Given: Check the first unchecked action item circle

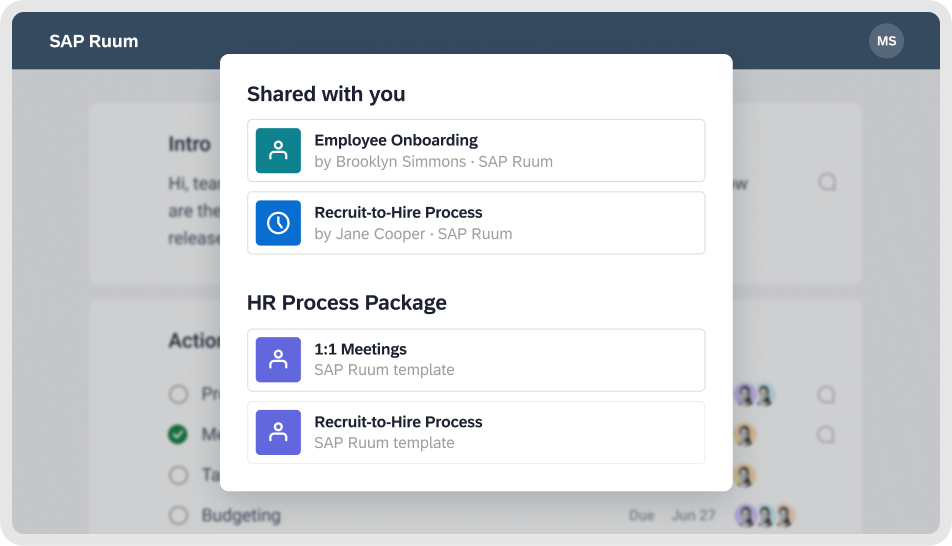Looking at the screenshot, I should pos(178,394).
